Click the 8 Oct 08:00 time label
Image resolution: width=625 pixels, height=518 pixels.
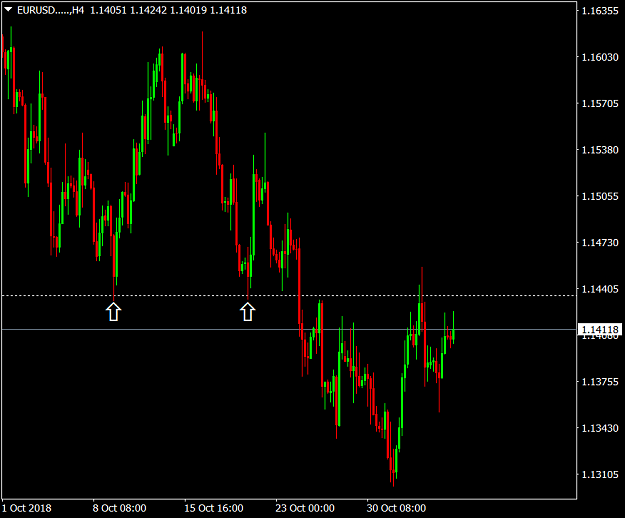(119, 508)
